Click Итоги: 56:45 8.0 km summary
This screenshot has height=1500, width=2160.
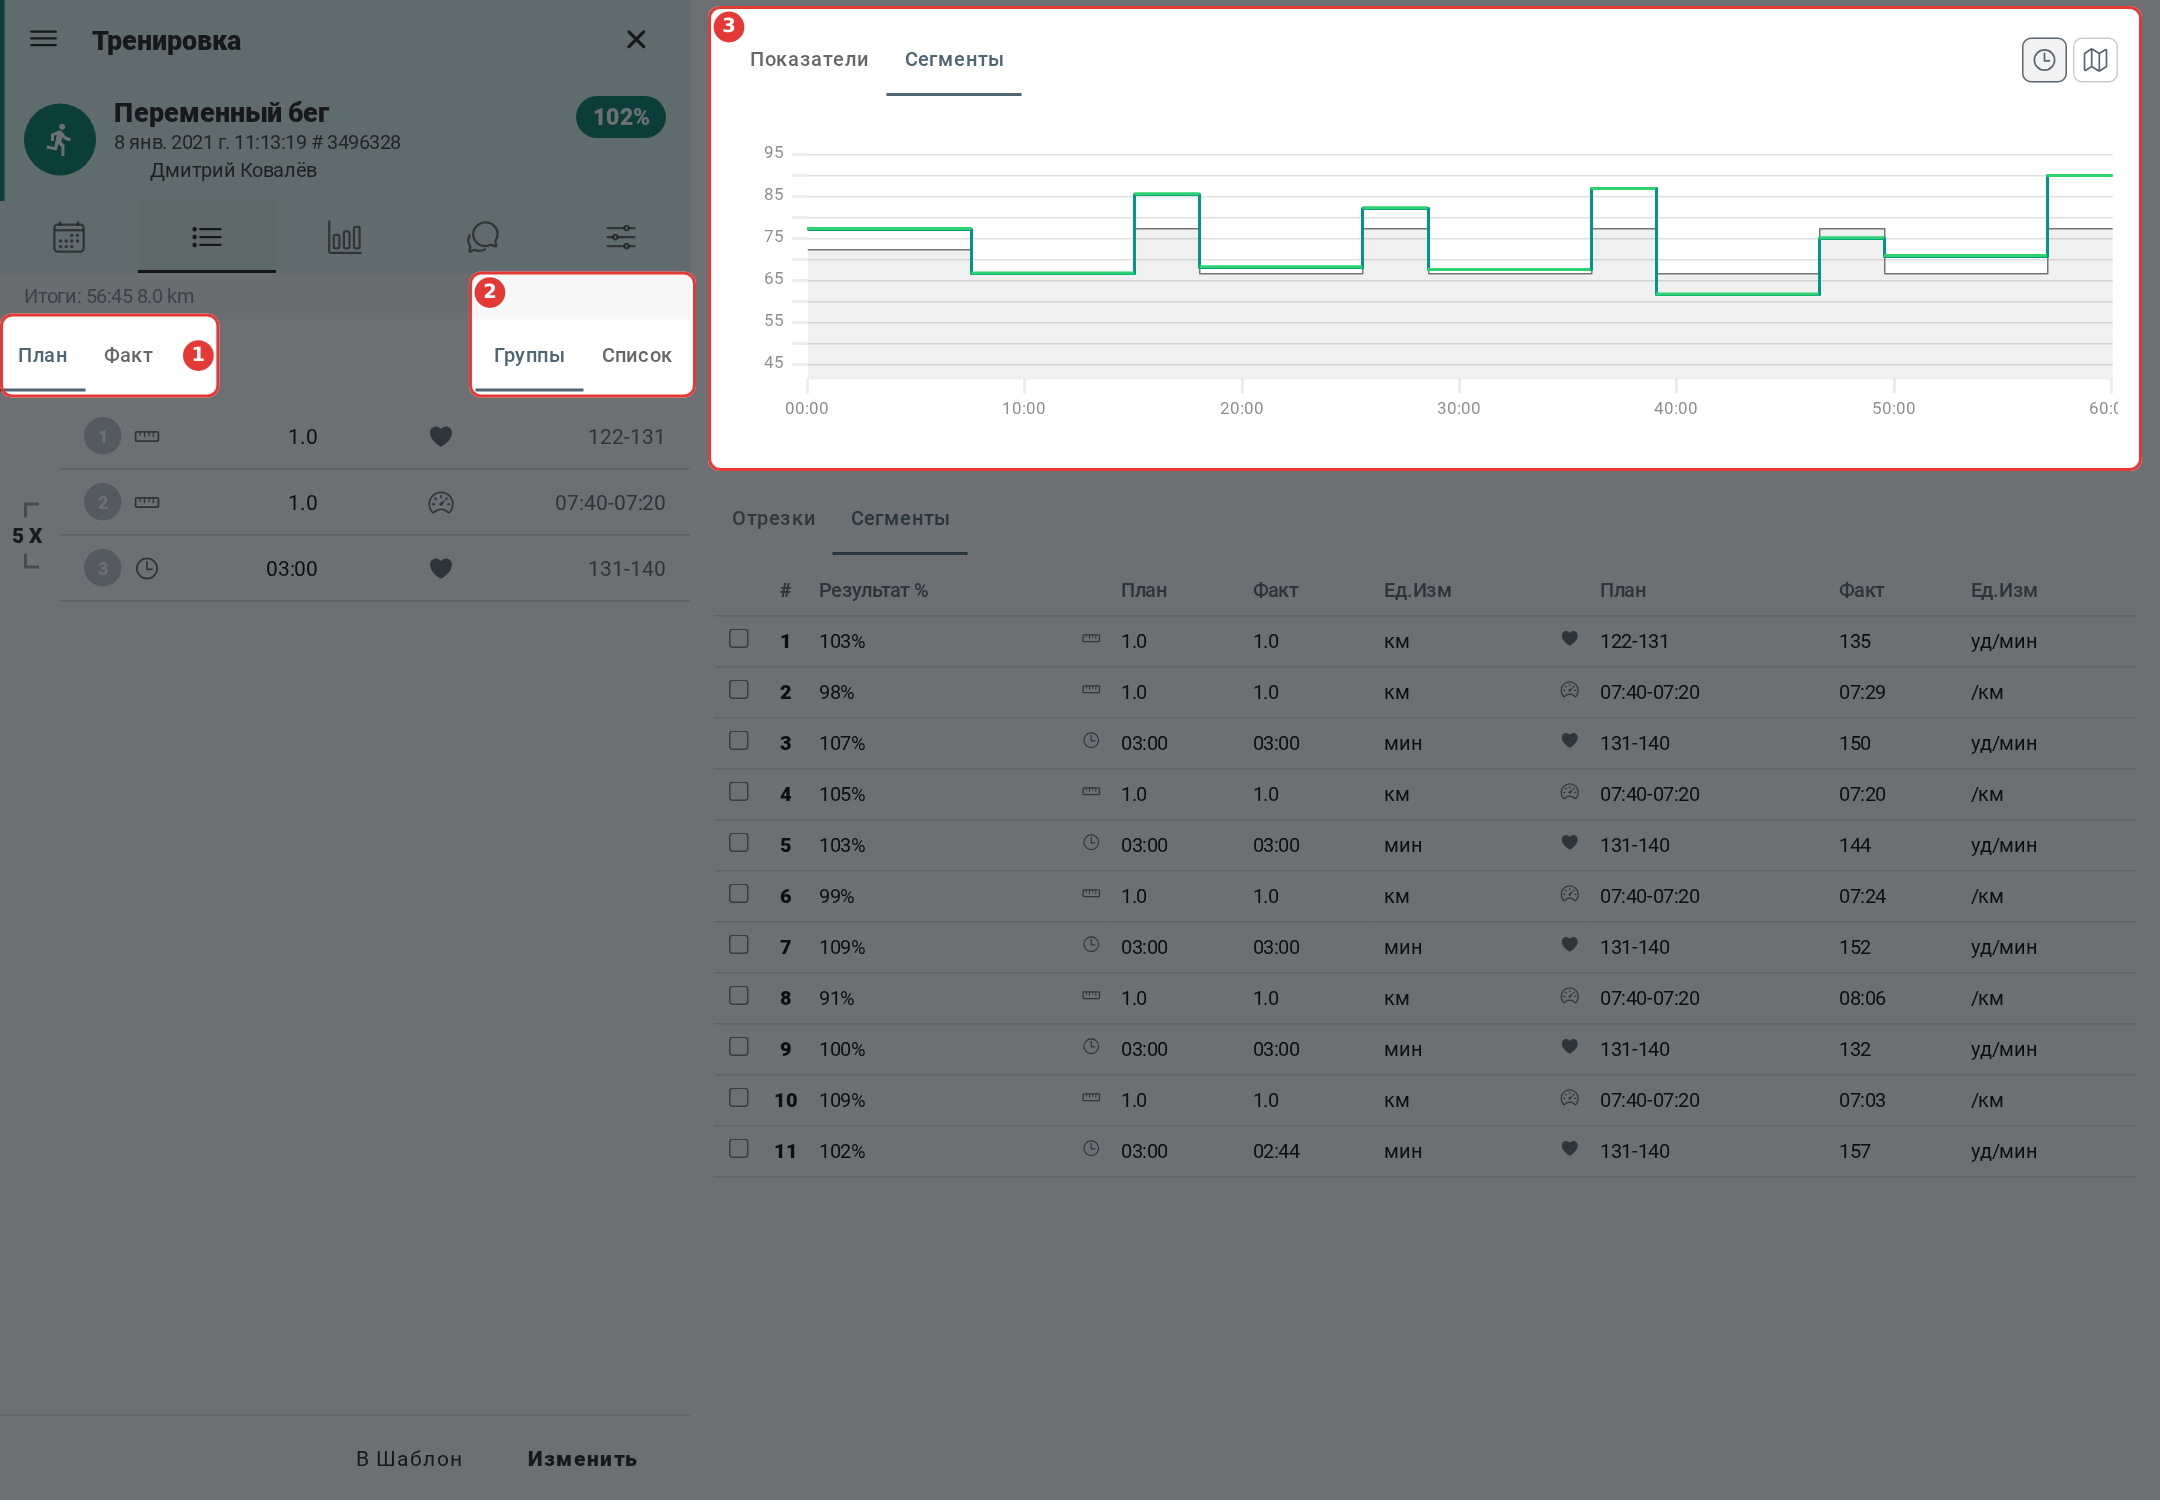[109, 296]
